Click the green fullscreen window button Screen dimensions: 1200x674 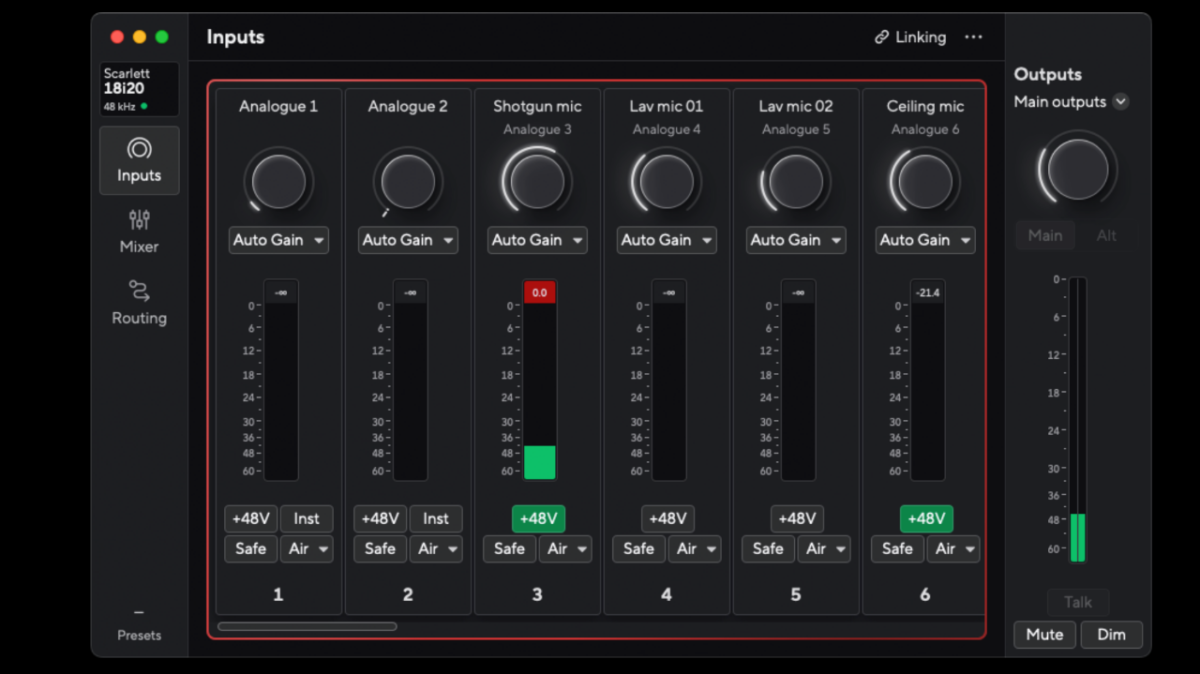(x=162, y=37)
